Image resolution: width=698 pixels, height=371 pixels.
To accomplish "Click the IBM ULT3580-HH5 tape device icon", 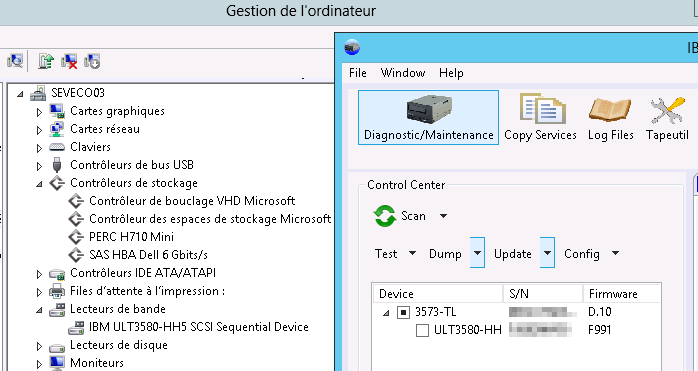I will pyautogui.click(x=76, y=327).
